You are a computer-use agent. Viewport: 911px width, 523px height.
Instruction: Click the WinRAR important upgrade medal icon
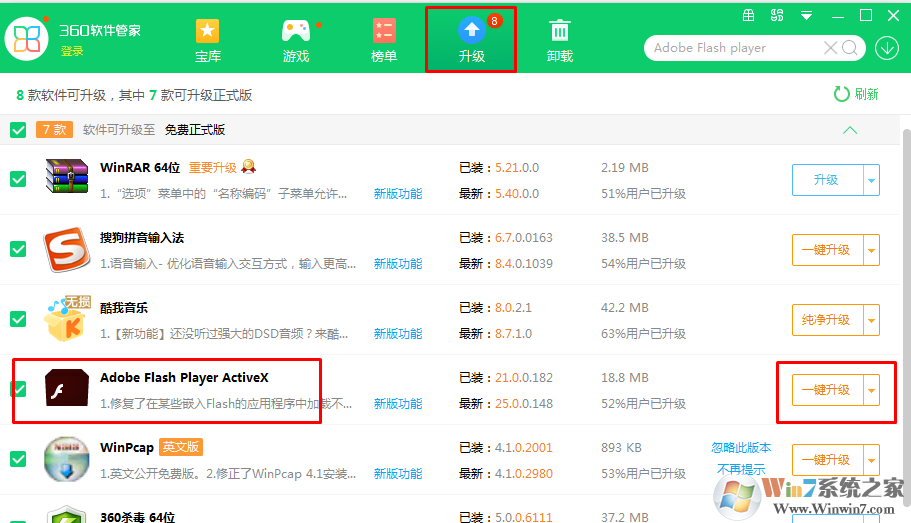point(249,167)
